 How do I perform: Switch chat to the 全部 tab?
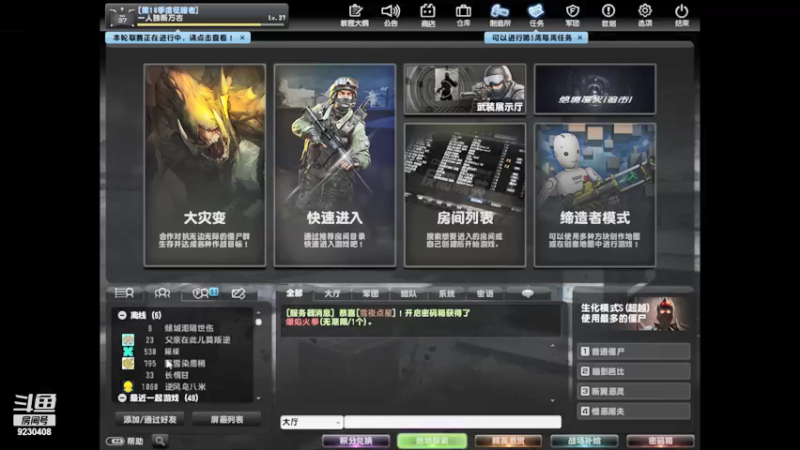coord(294,293)
